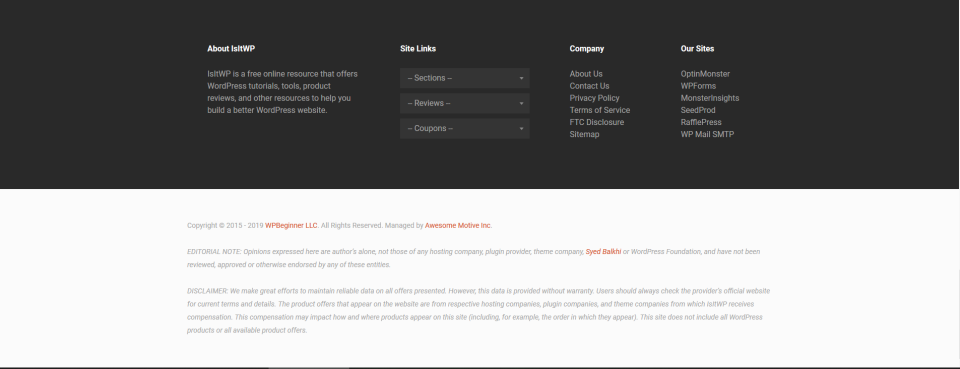Open the Awesome Motive Inc. link
Image resolution: width=960 pixels, height=369 pixels.
(x=459, y=225)
